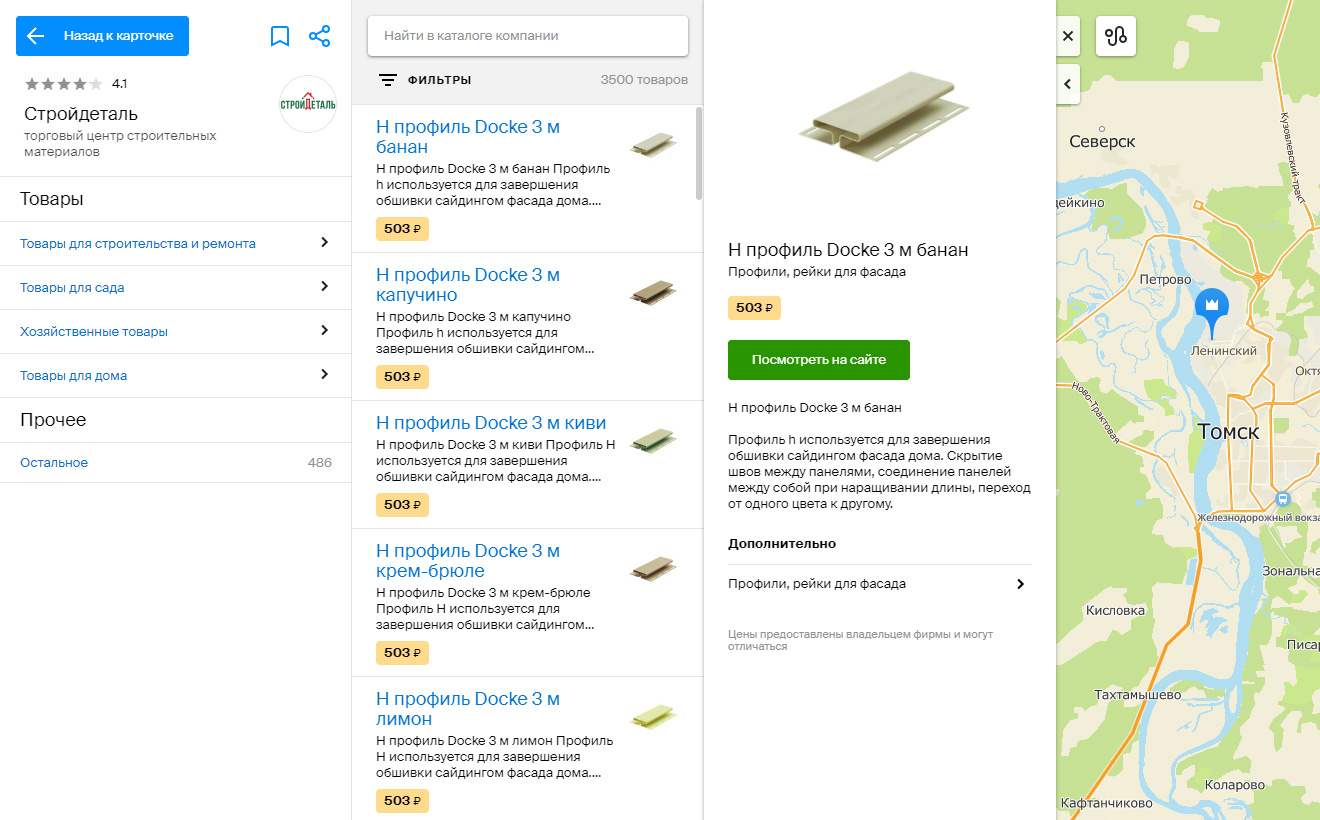
Task: Close the panel with the X icon
Action: (1068, 36)
